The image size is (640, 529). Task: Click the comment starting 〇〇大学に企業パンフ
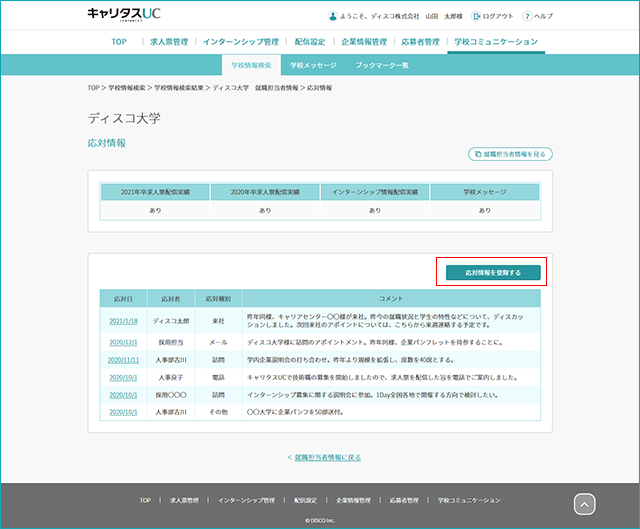(295, 412)
